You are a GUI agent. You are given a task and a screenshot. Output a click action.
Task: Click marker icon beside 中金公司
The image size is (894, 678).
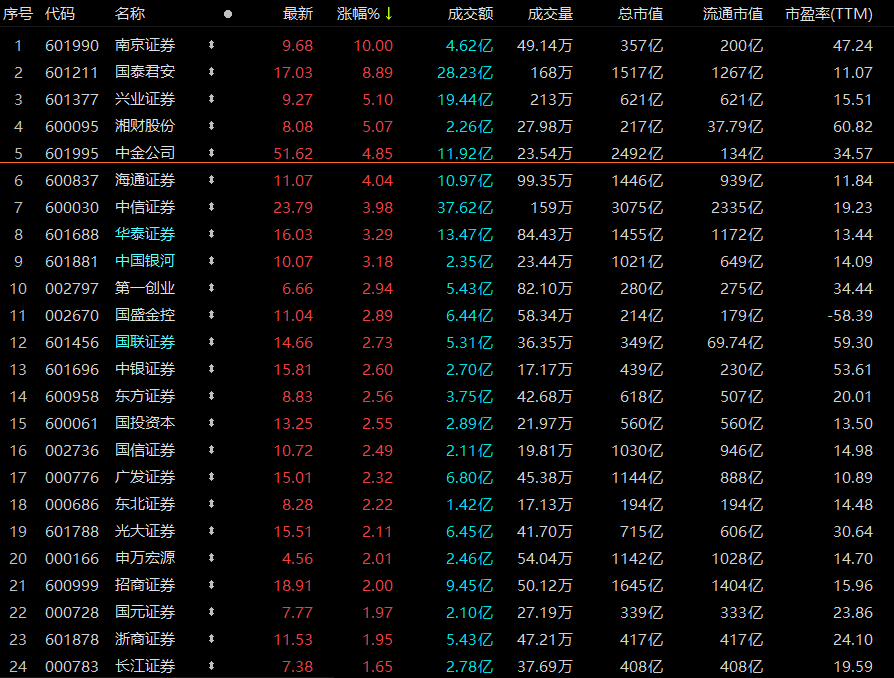(x=212, y=153)
